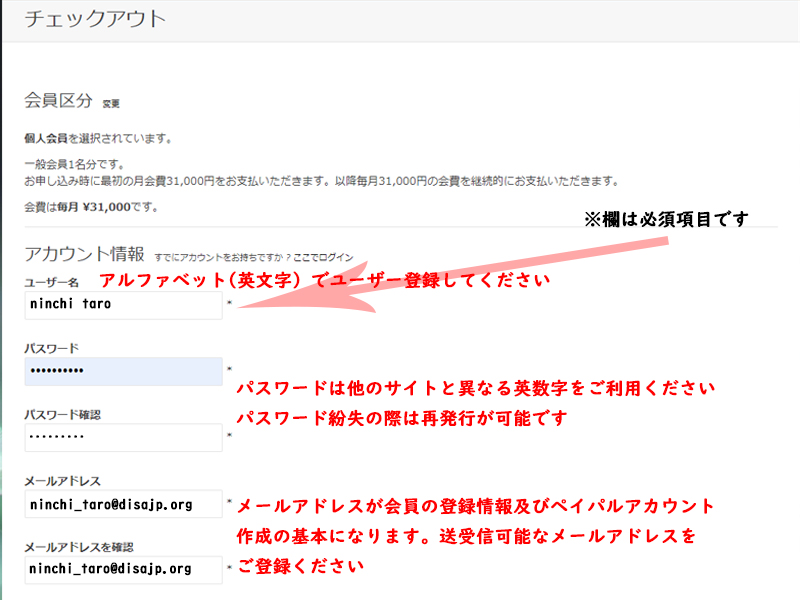
Task: Click the required asterisk beside username field
Action: point(229,302)
